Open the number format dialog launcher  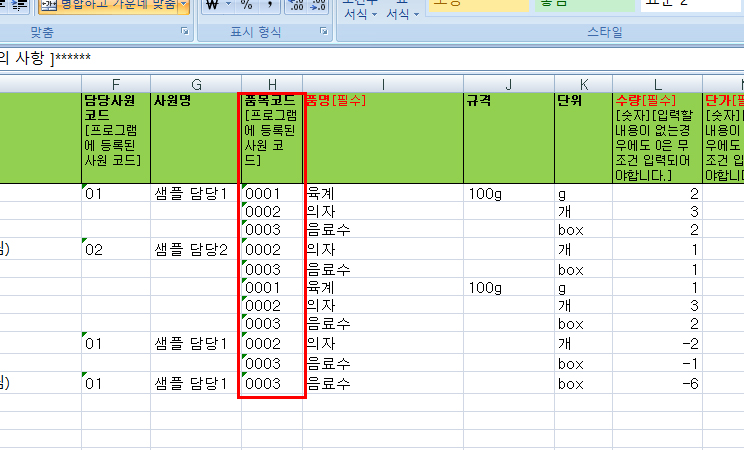[323, 33]
